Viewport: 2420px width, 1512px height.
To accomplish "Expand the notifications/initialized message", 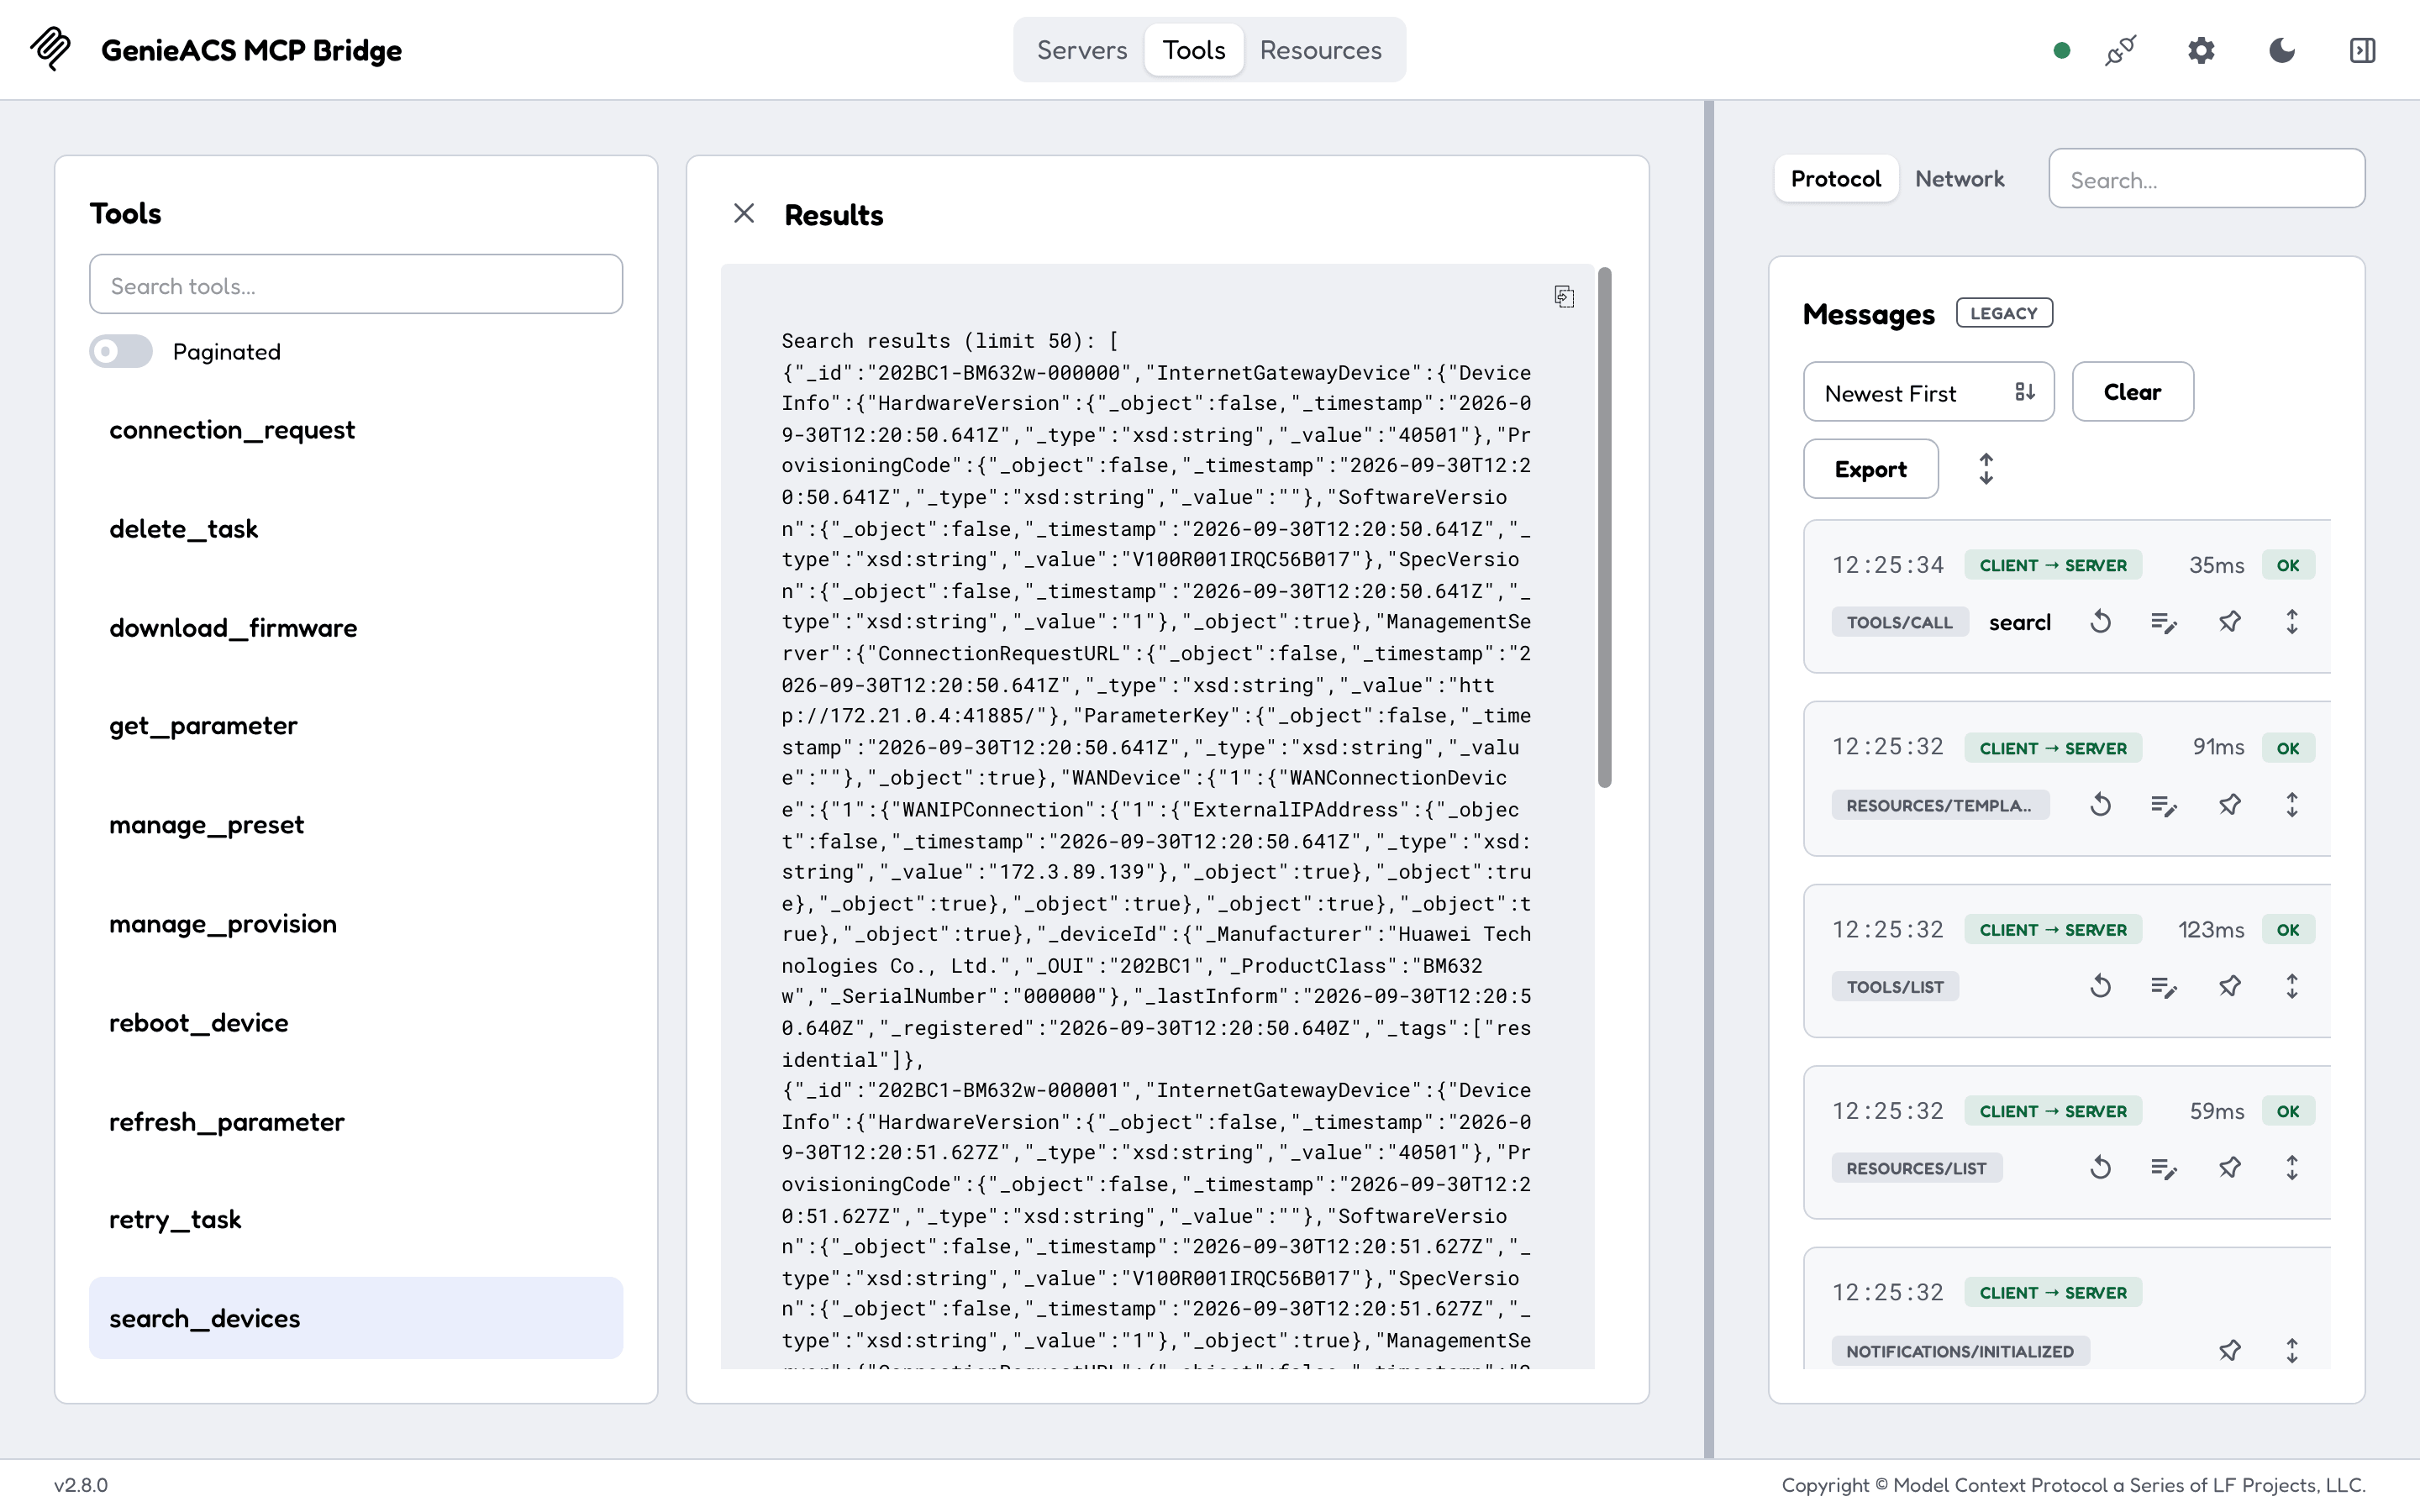I will click(2292, 1351).
